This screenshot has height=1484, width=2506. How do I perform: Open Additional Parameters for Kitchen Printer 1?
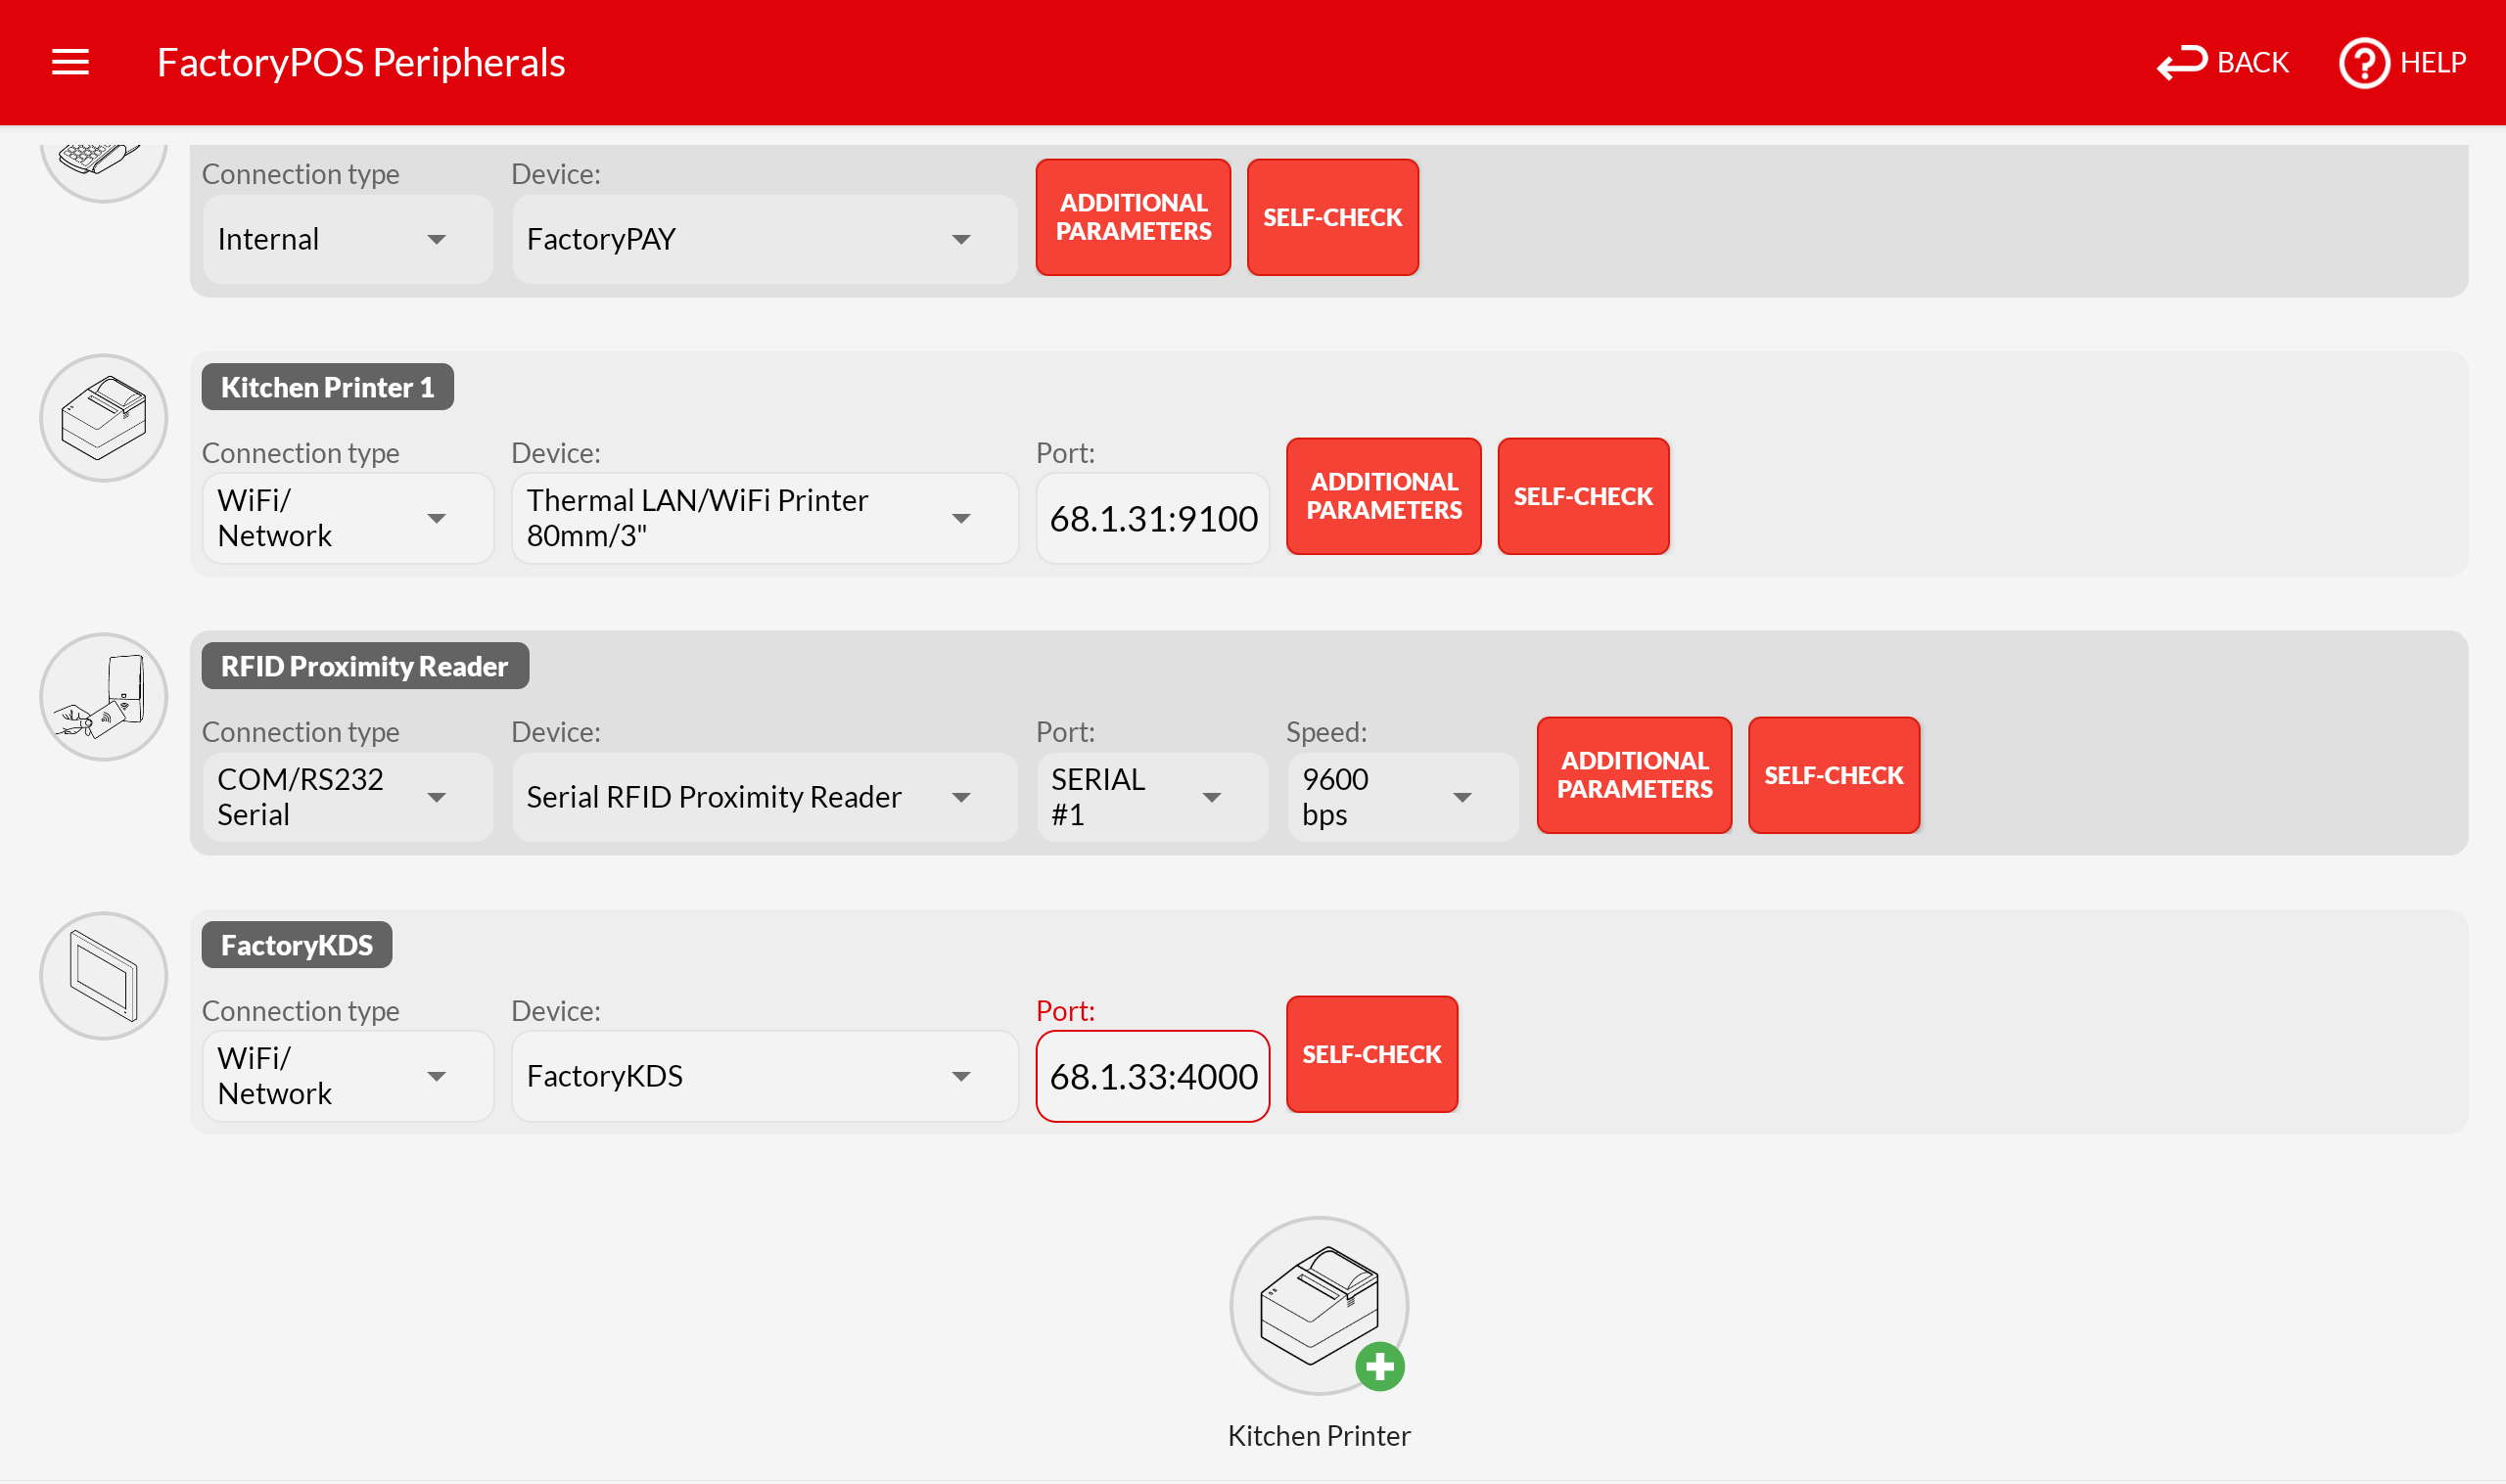click(x=1383, y=496)
